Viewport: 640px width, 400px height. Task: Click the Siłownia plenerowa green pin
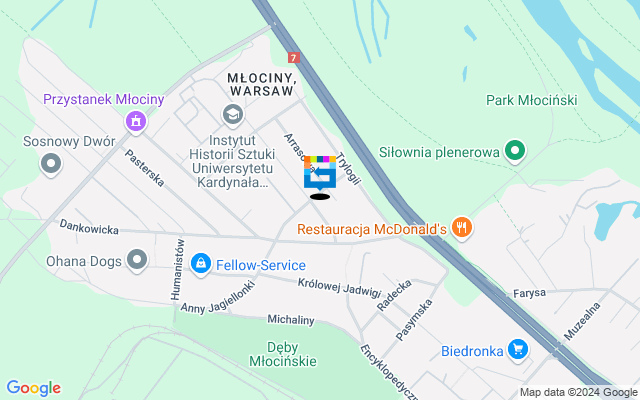click(515, 151)
